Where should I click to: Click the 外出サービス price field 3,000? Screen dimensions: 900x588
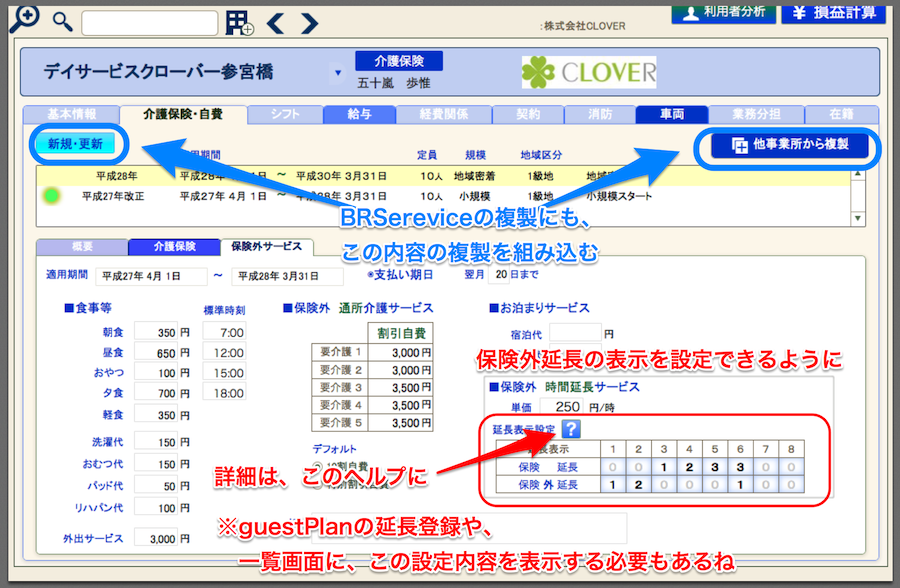tap(156, 538)
